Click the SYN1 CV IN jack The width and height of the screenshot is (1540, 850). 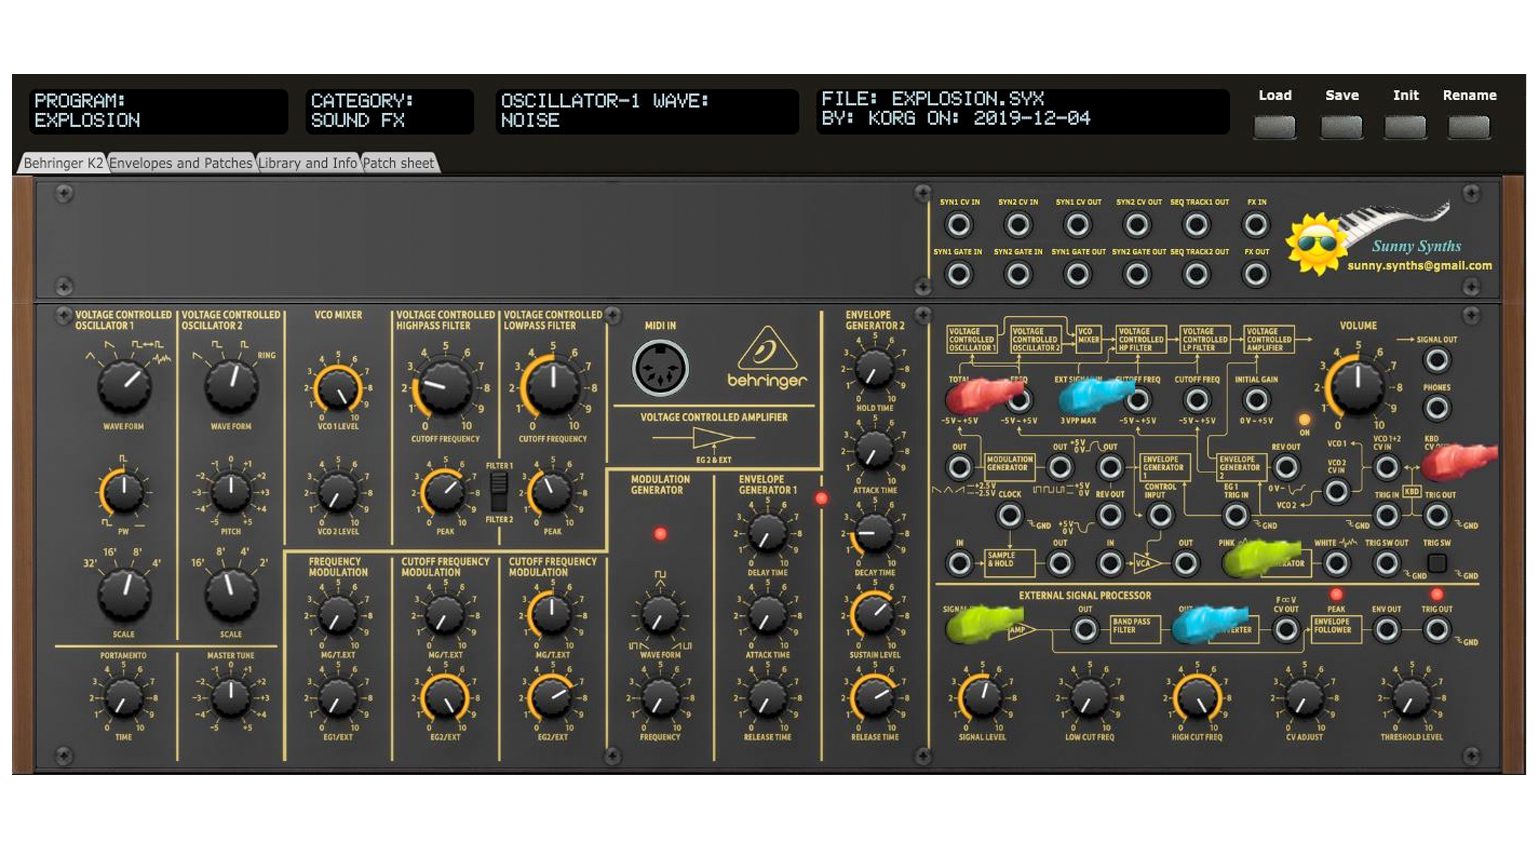click(958, 225)
